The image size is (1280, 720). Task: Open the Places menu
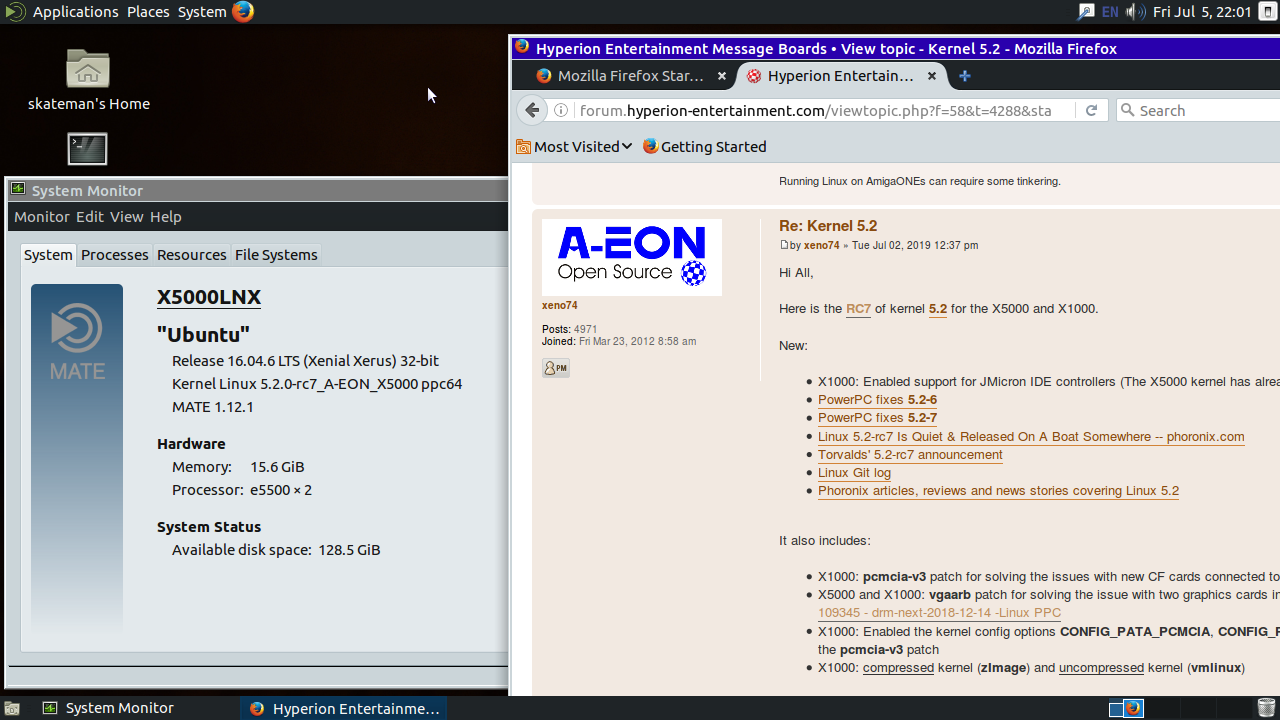point(148,12)
